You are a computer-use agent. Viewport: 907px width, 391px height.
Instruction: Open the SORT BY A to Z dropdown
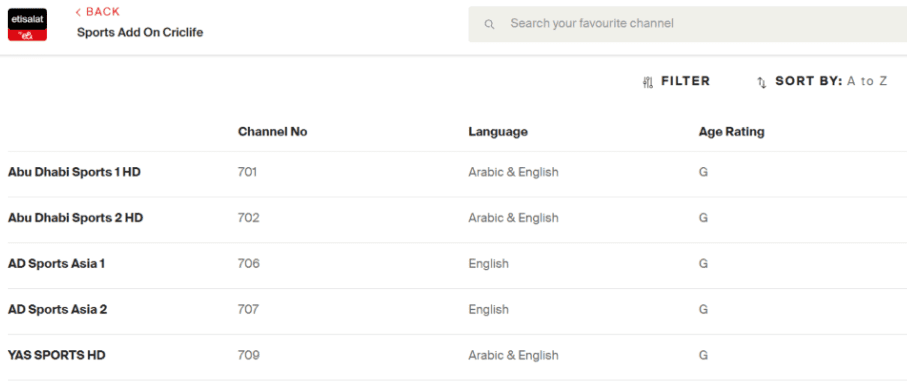822,82
